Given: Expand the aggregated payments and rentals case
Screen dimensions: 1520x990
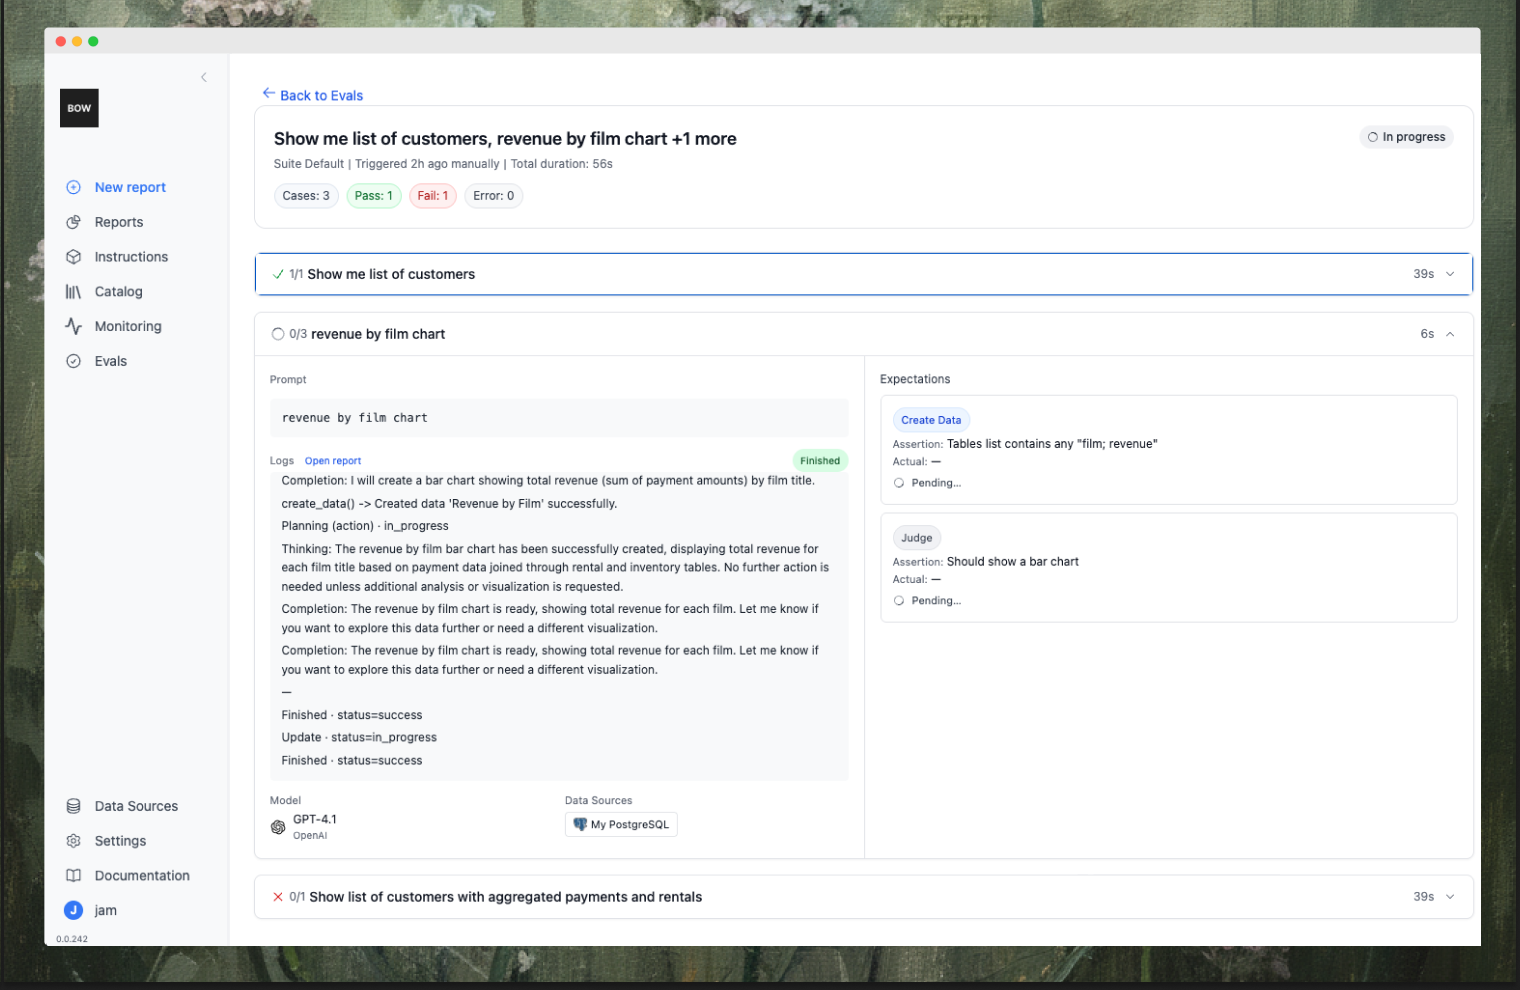Looking at the screenshot, I should 1450,897.
